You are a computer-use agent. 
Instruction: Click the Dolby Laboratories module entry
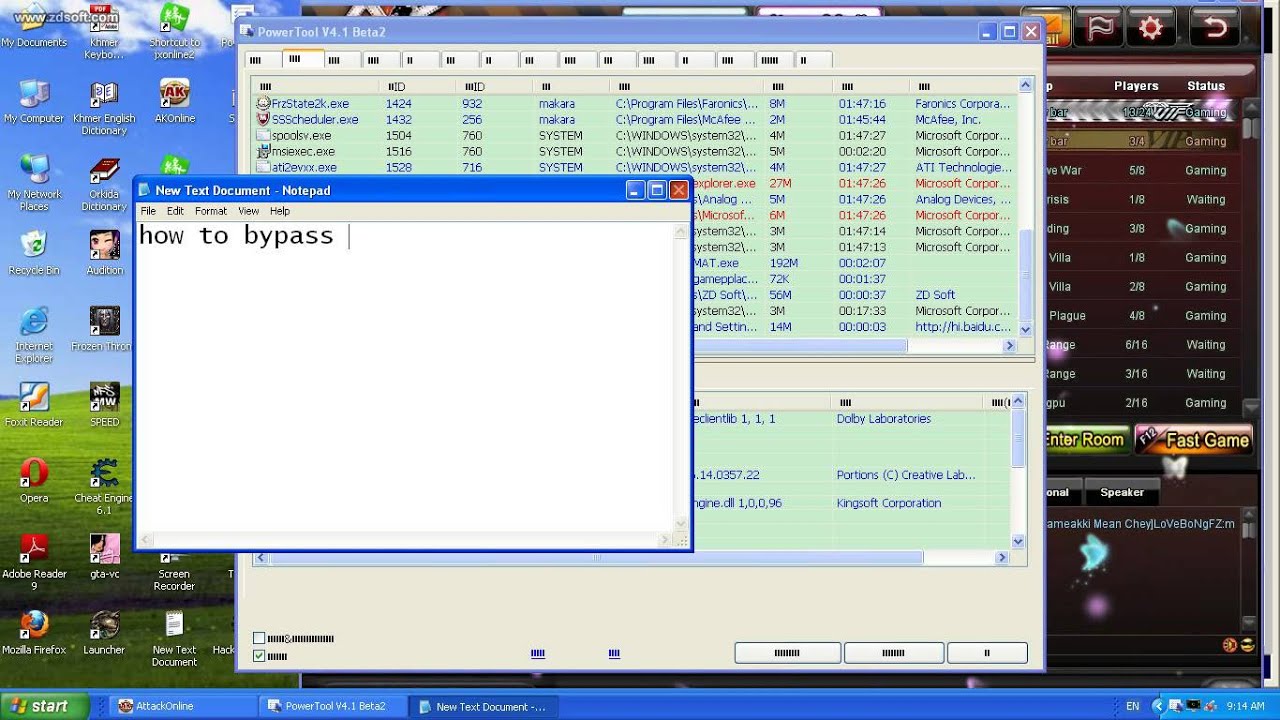(883, 419)
